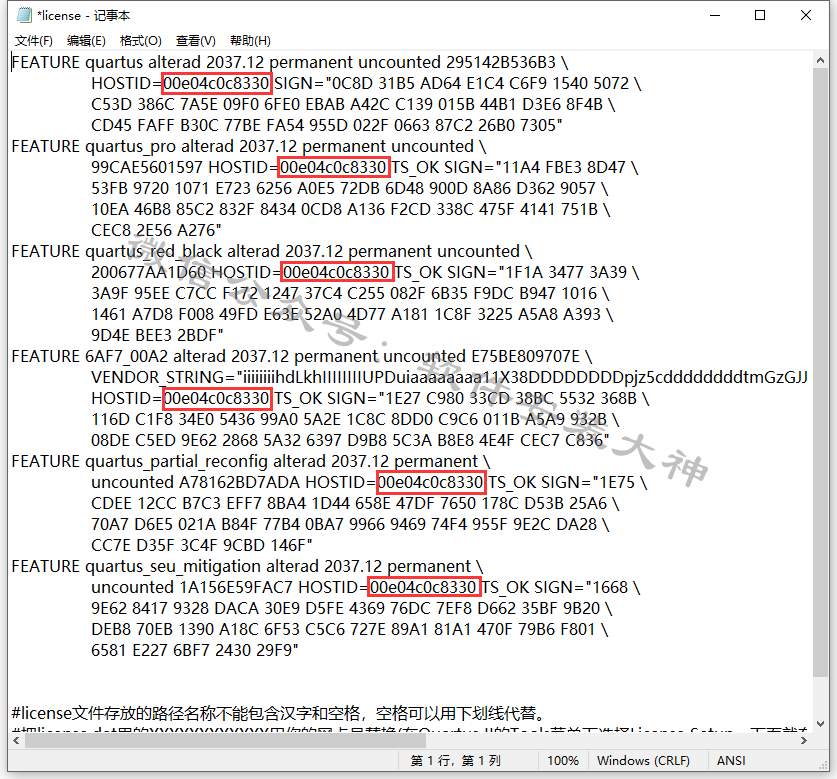This screenshot has height=779, width=837.
Task: Click the line starting 9D4E BEE3 2BDF
Action: (x=157, y=335)
